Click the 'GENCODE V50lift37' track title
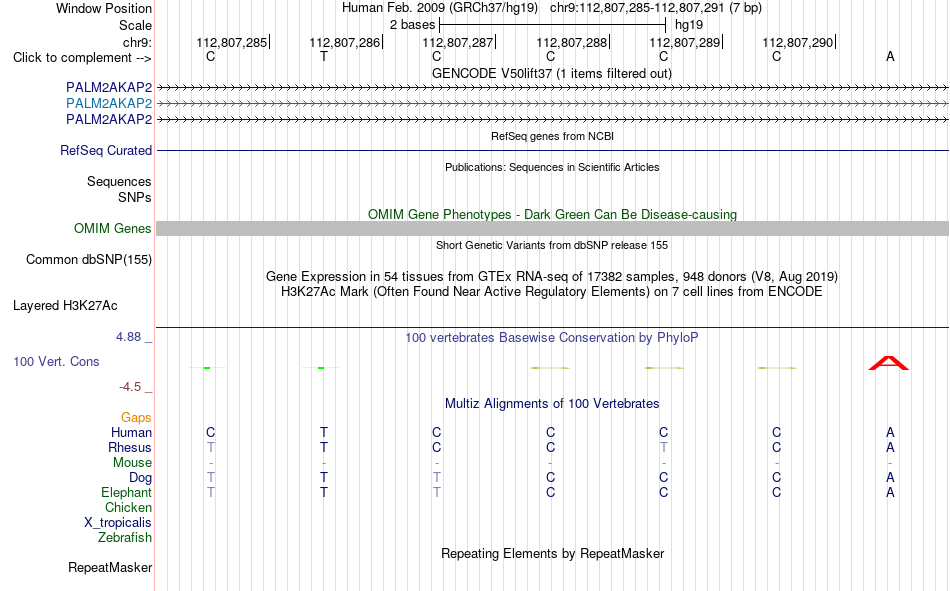This screenshot has height=591, width=950. (552, 73)
